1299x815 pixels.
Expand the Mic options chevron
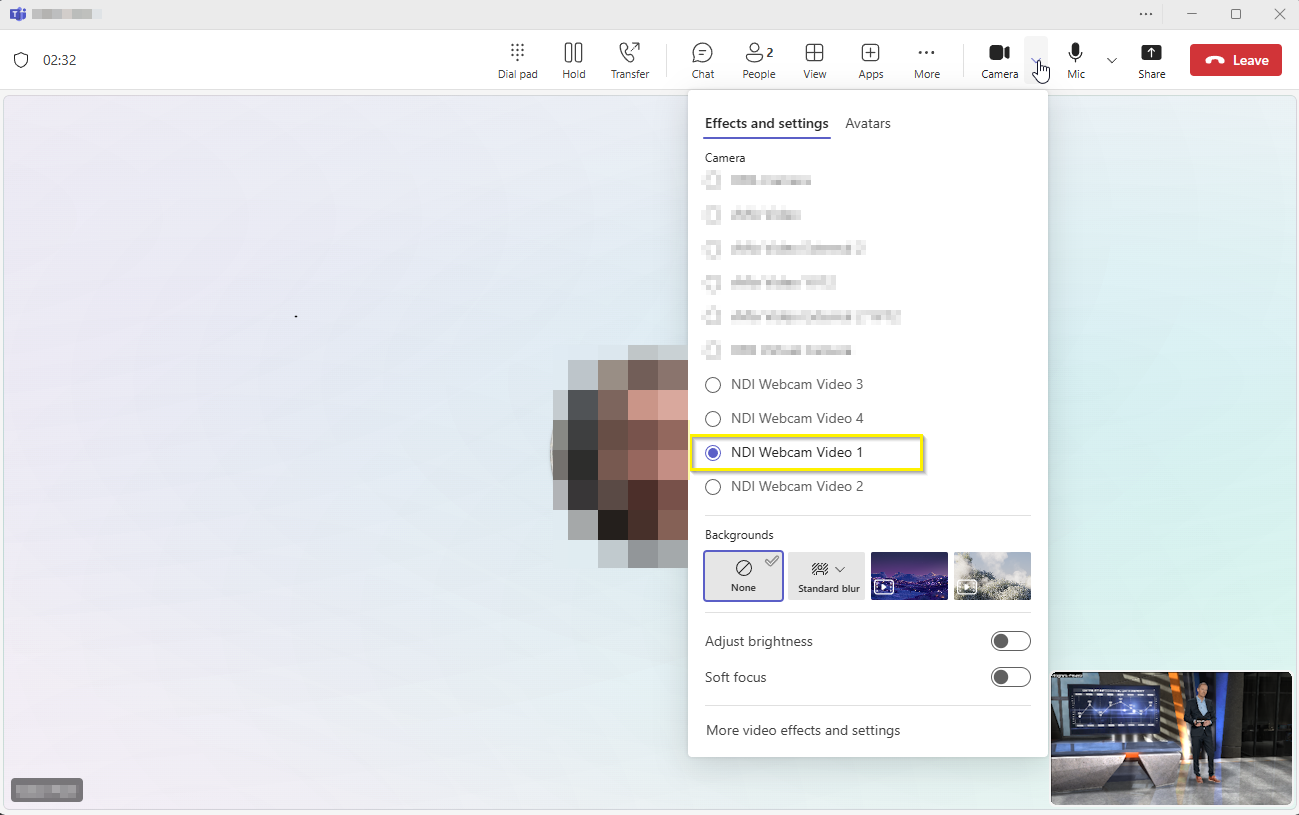1111,60
